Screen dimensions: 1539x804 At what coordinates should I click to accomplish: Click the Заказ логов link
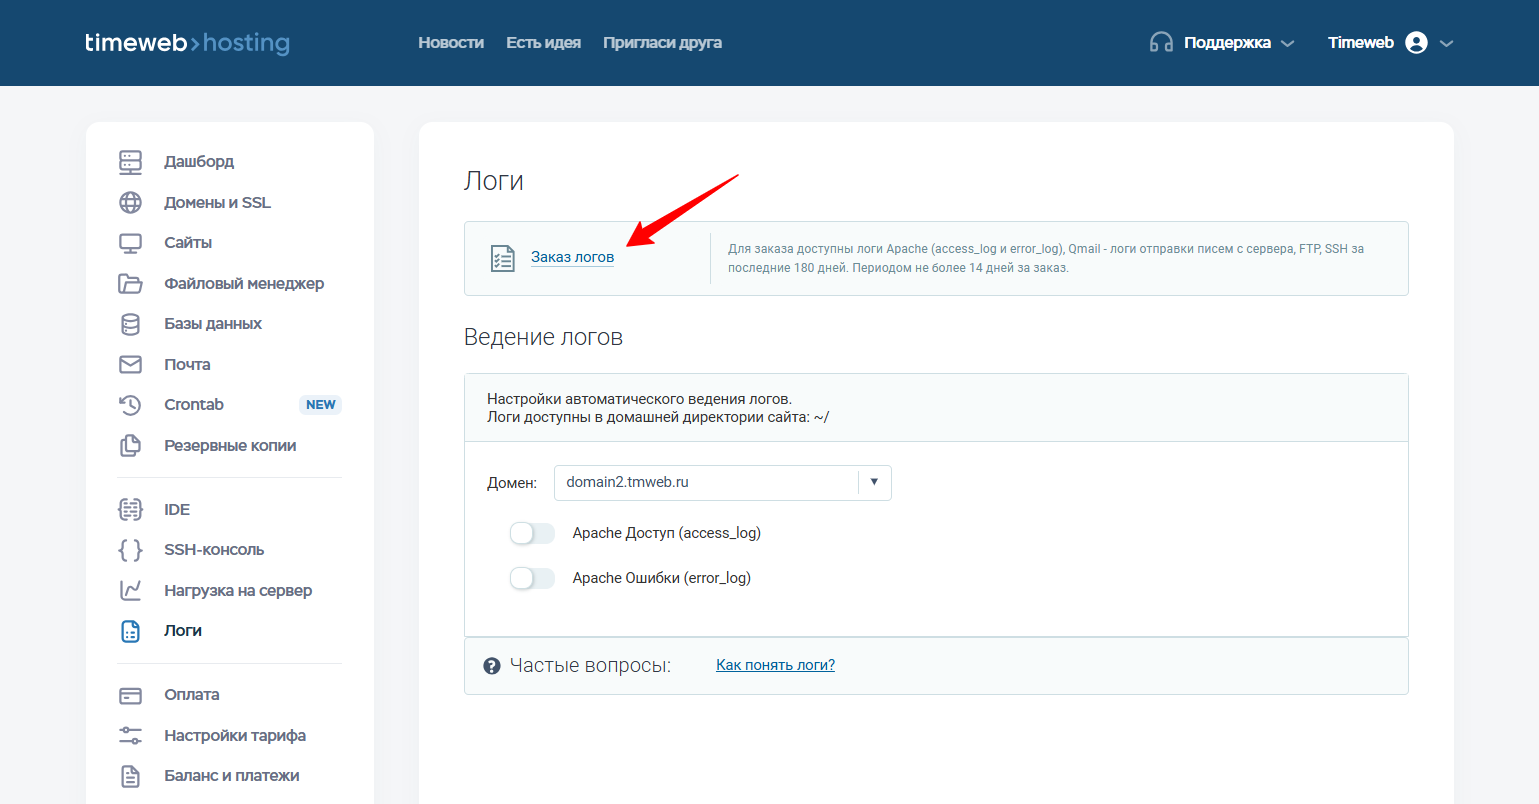[x=572, y=257]
